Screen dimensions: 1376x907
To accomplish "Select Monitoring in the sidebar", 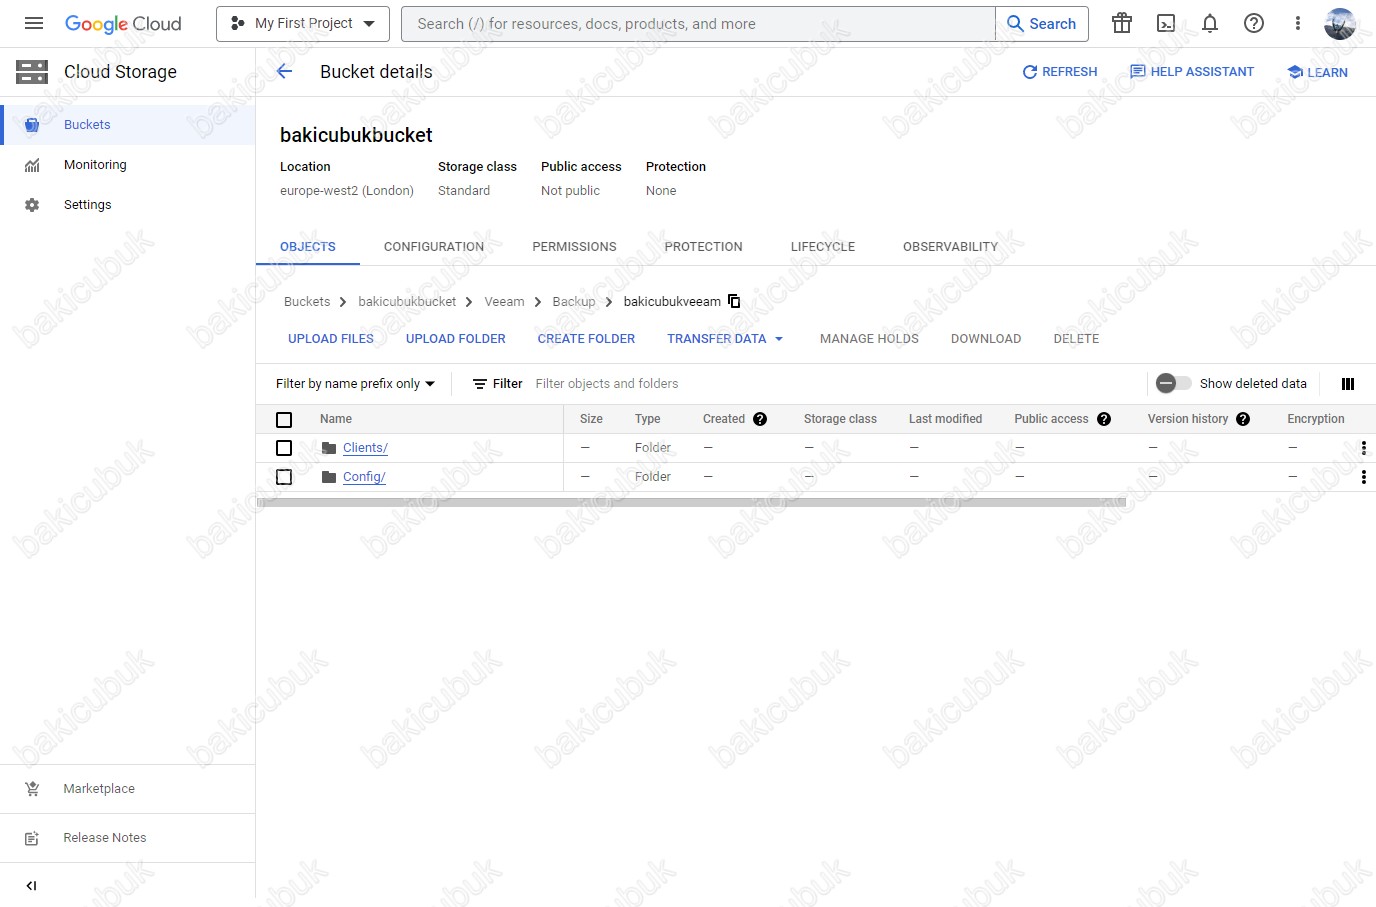I will click(x=128, y=165).
